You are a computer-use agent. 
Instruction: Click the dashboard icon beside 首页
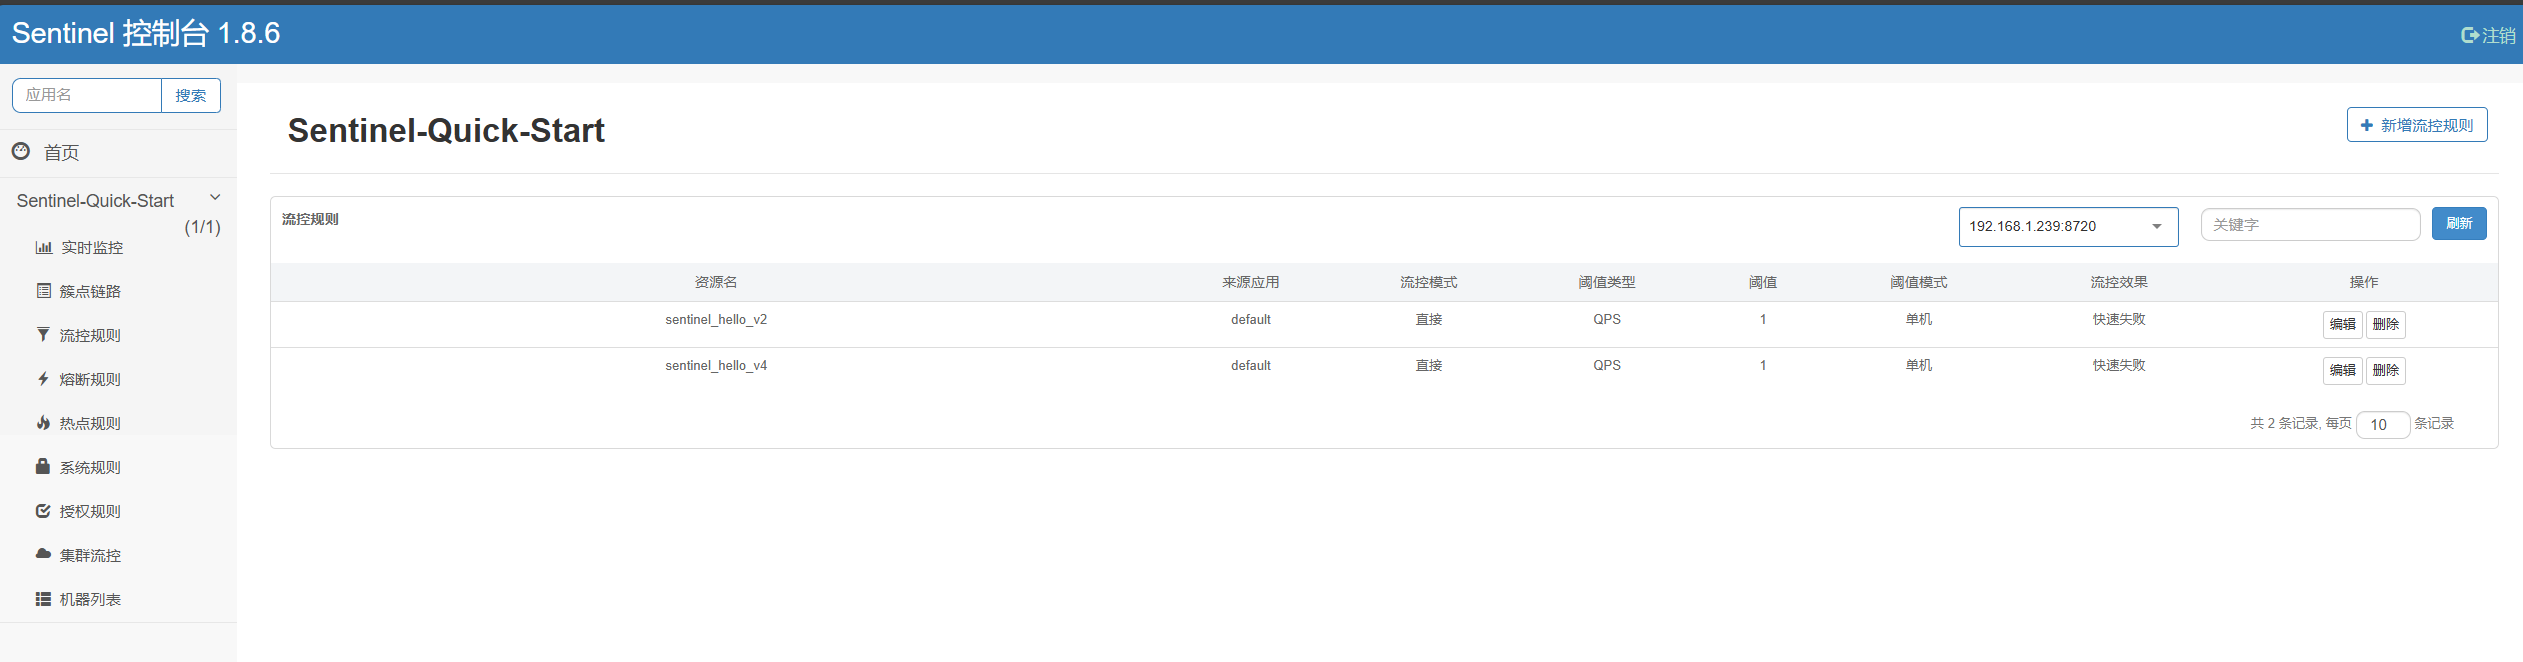(x=21, y=151)
